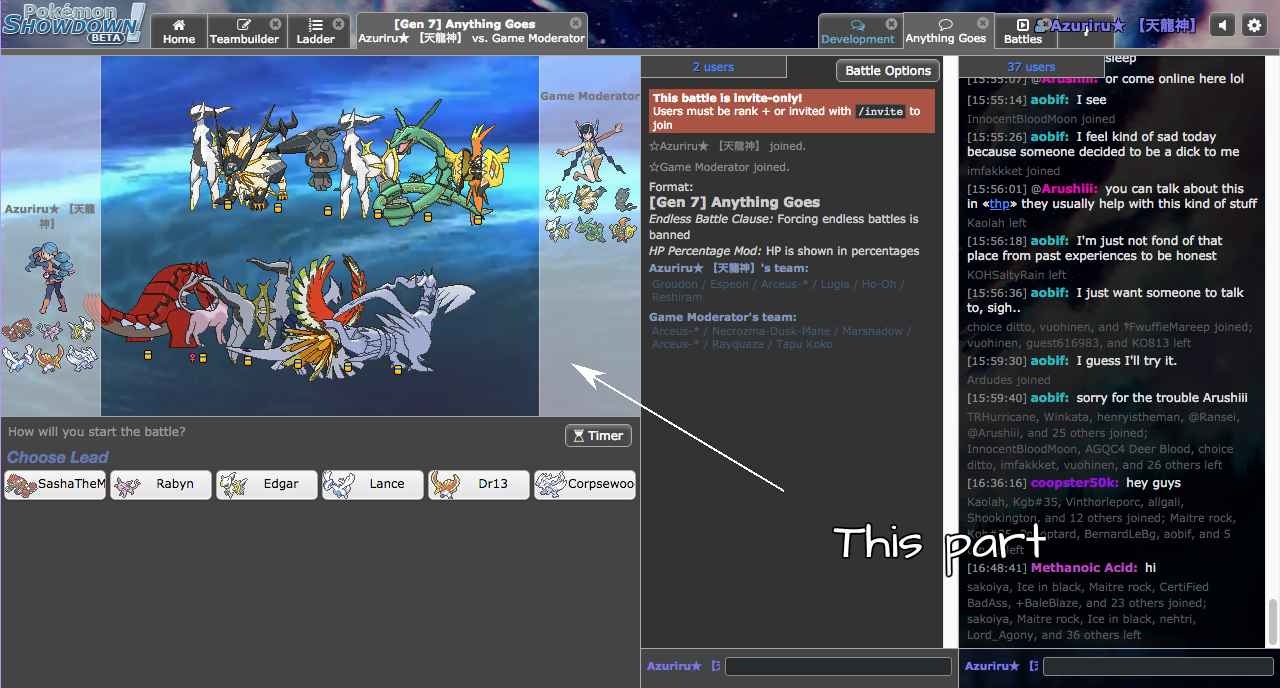Close the Teambuilder tab
Screen dimensions: 1280x688
[275, 24]
